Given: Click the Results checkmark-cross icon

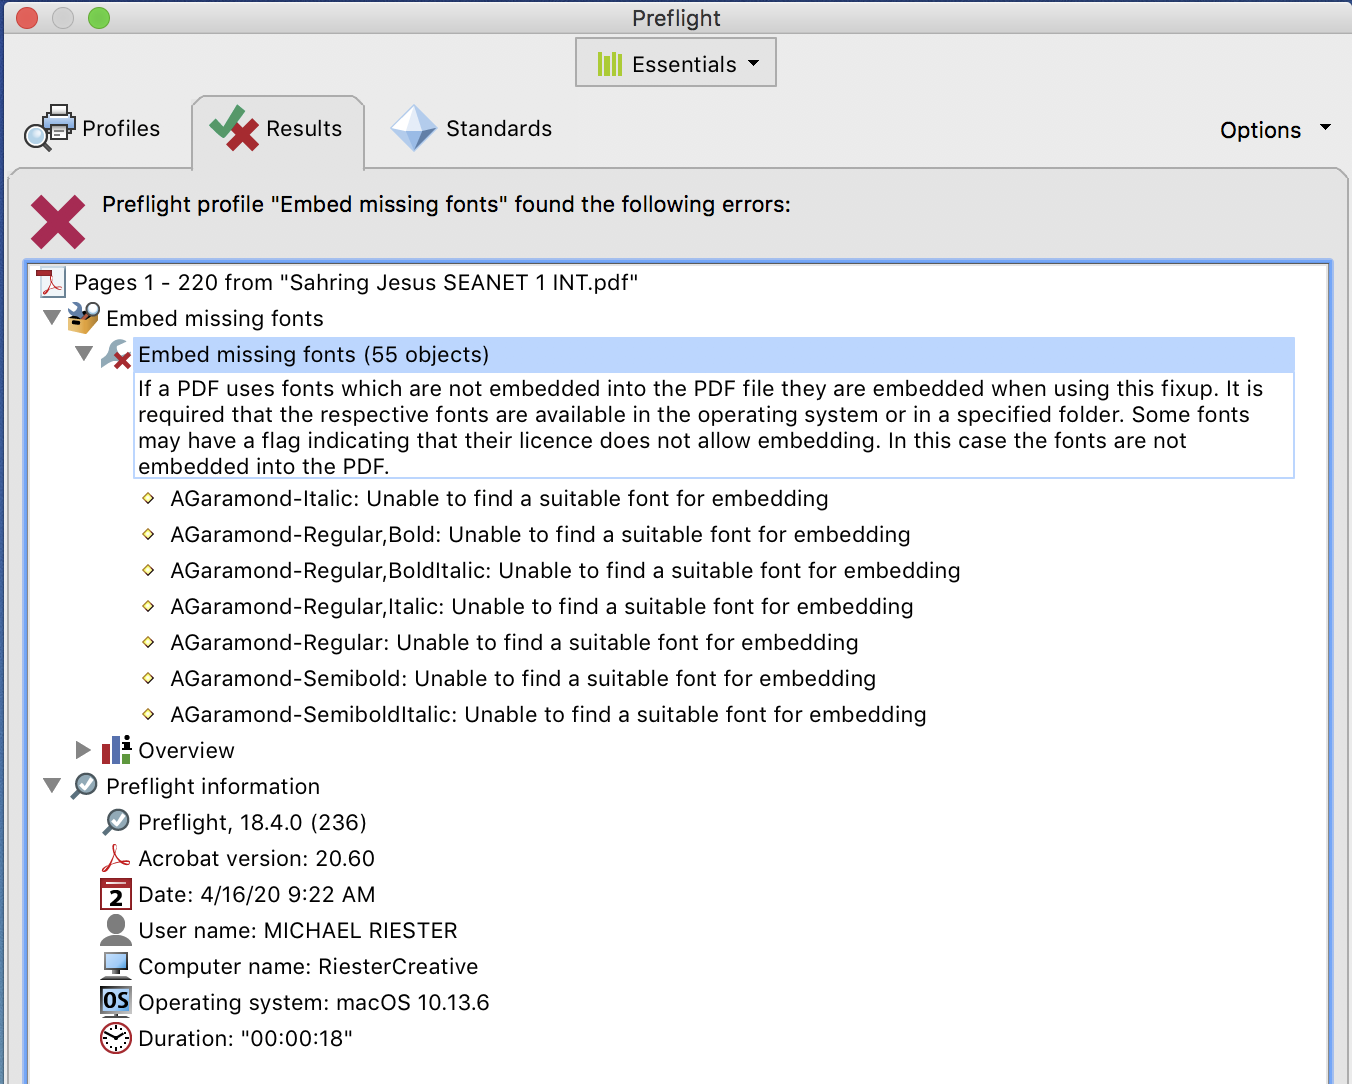Looking at the screenshot, I should point(234,128).
